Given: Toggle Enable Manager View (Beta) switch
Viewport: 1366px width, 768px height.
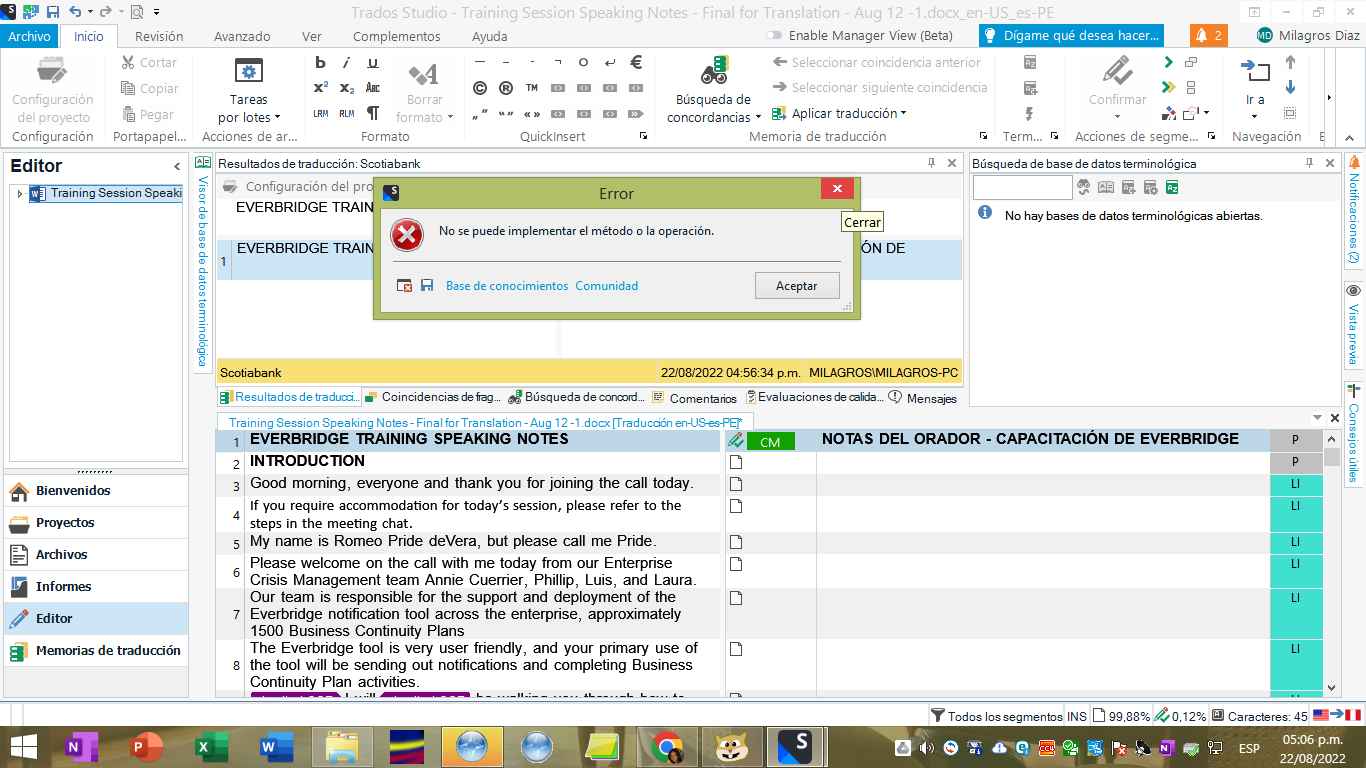Looking at the screenshot, I should pyautogui.click(x=774, y=36).
